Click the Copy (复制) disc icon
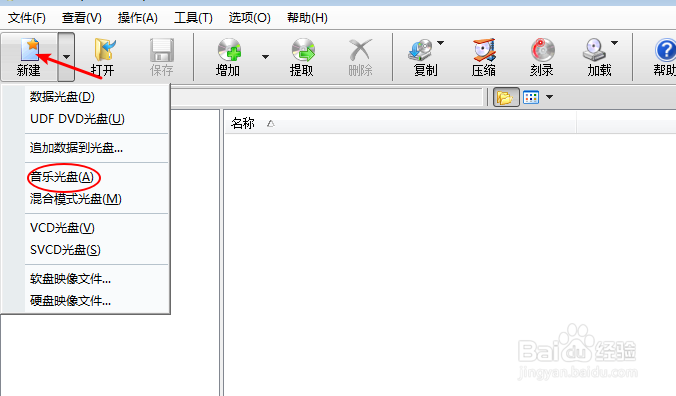This screenshot has width=676, height=396. (421, 50)
